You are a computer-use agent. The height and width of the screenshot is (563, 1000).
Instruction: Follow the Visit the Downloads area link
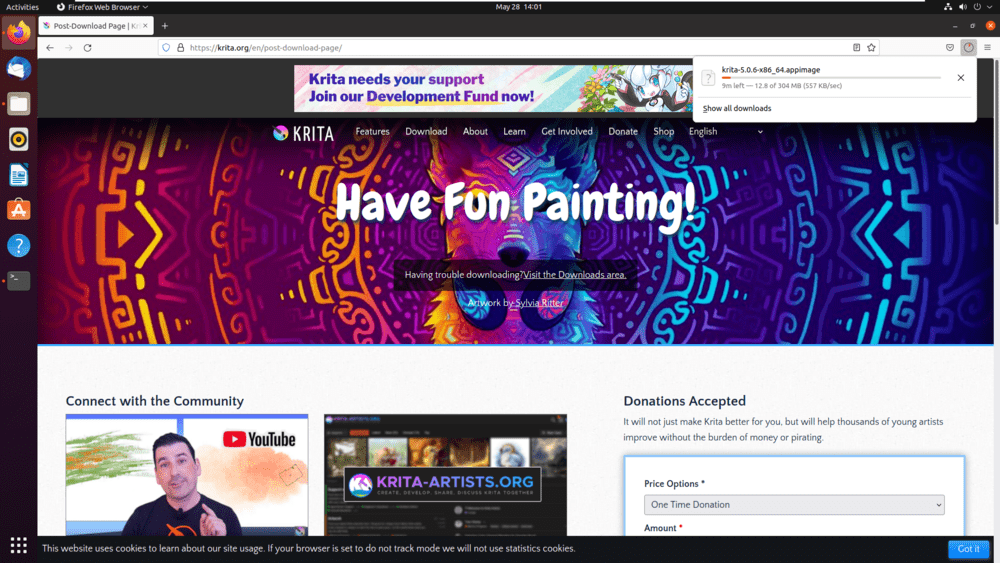[x=575, y=275]
